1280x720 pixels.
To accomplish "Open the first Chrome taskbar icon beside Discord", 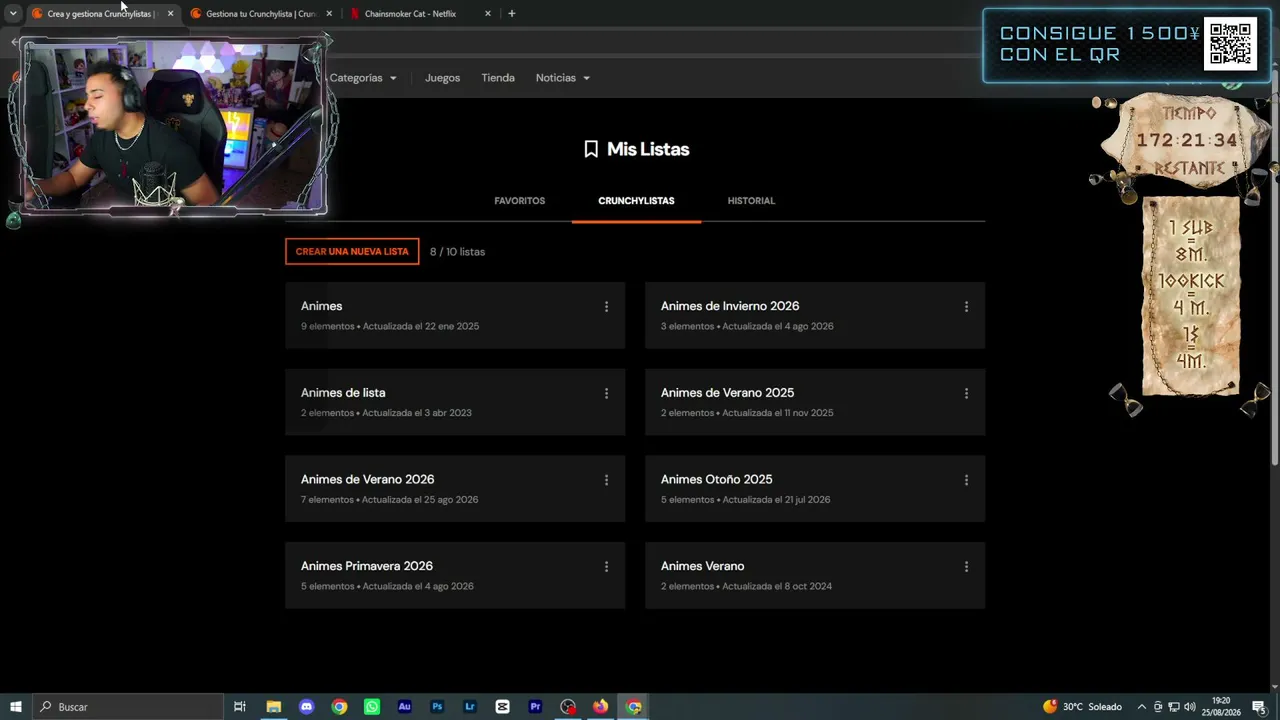I will click(339, 707).
